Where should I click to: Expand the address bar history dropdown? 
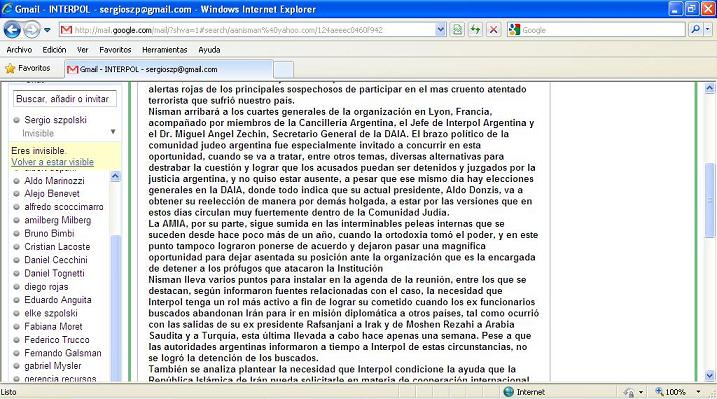click(x=440, y=30)
